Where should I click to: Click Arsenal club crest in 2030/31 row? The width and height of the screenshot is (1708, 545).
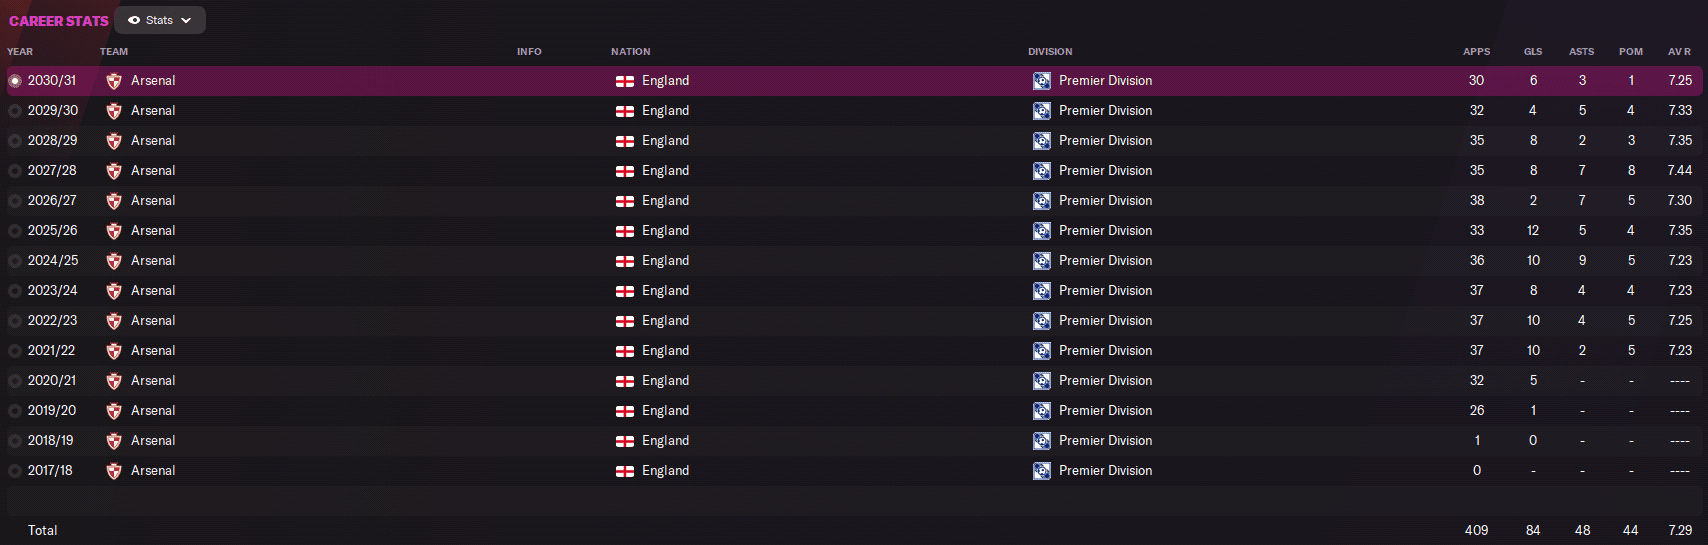(114, 81)
